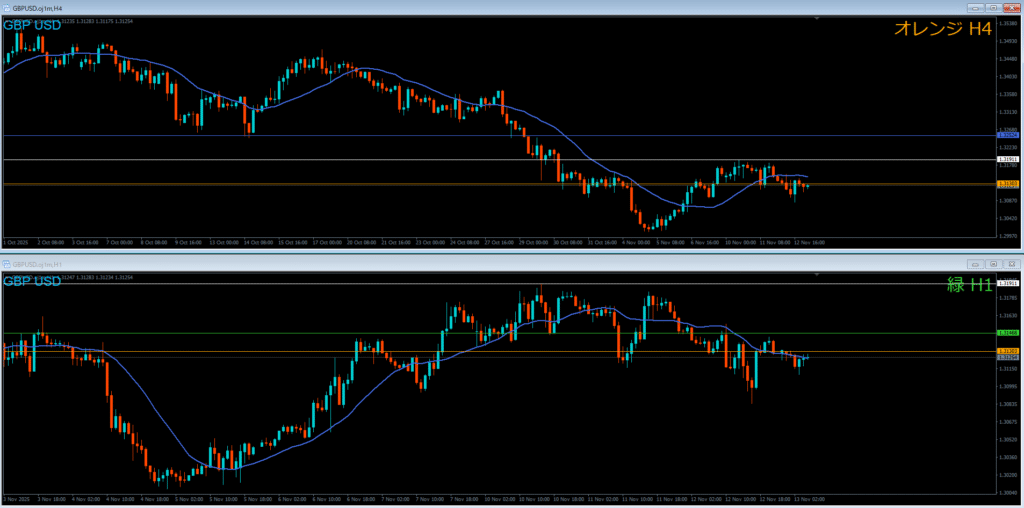Select the white 1.31911 price label on the H1 chart
The height and width of the screenshot is (508, 1024).
click(1008, 284)
